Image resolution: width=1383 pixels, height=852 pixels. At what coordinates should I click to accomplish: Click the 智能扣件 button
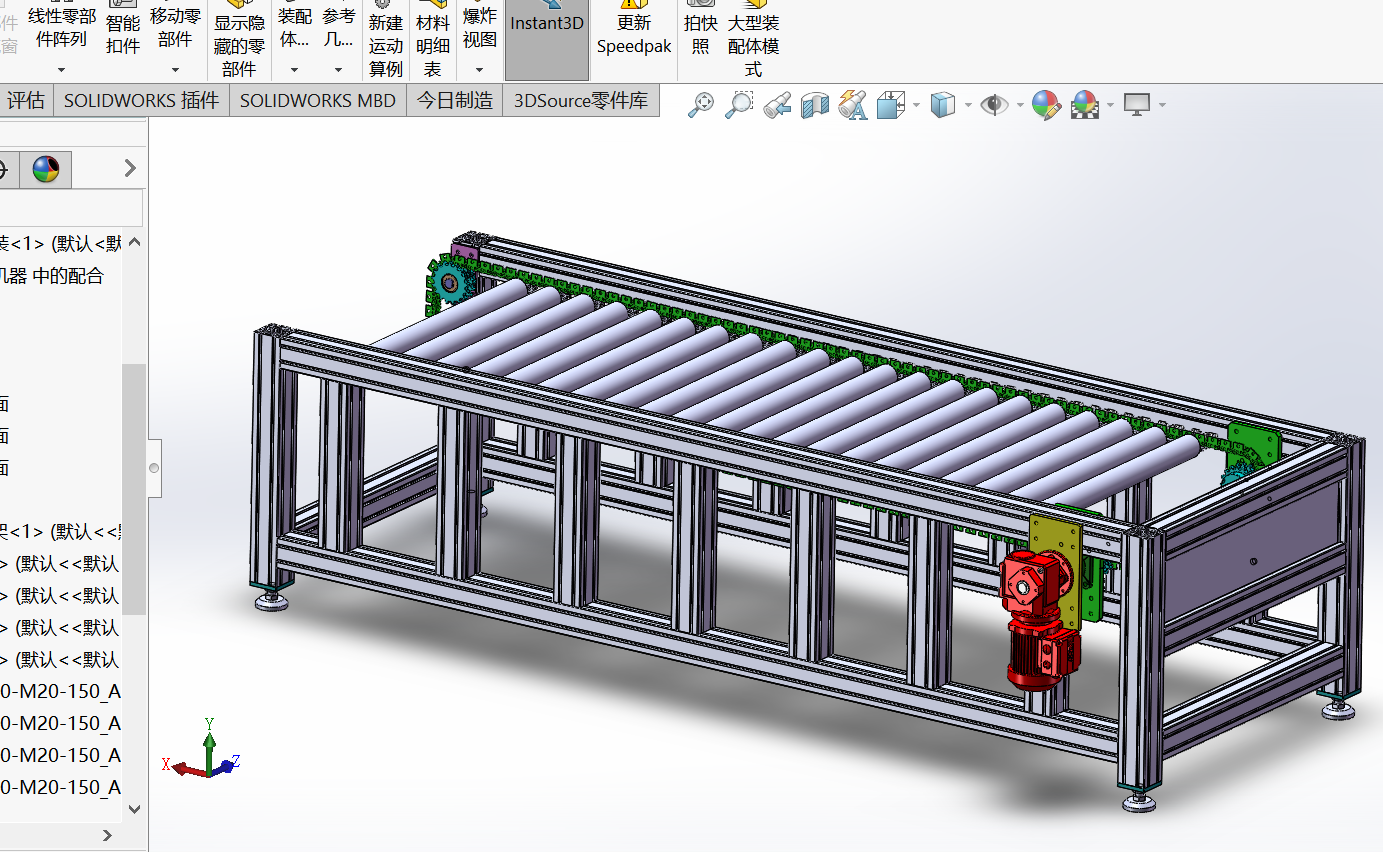123,28
